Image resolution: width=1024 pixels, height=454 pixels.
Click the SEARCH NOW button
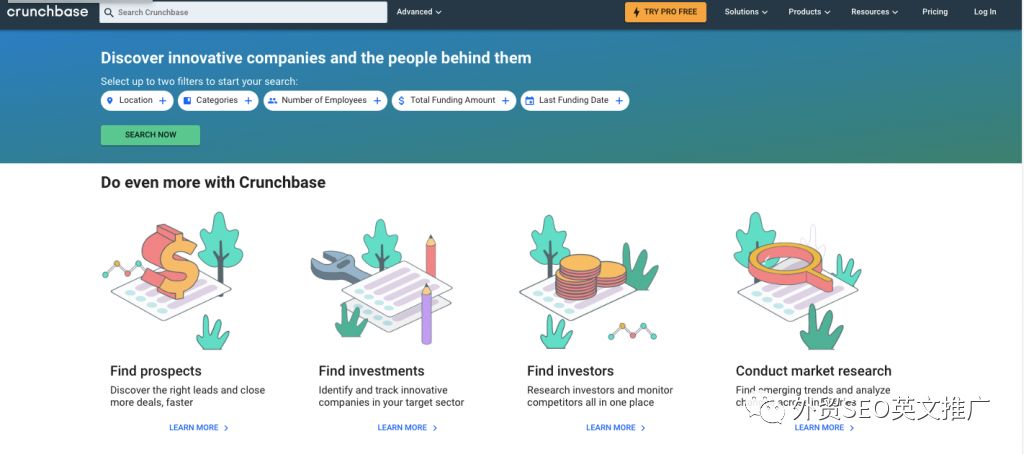point(150,135)
